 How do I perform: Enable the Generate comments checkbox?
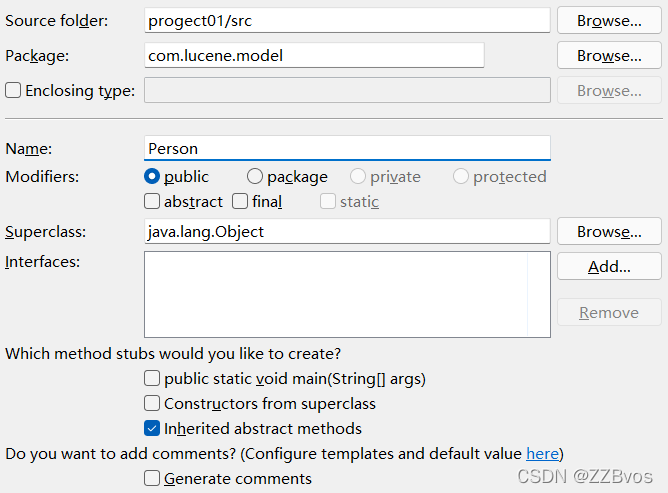click(x=152, y=479)
